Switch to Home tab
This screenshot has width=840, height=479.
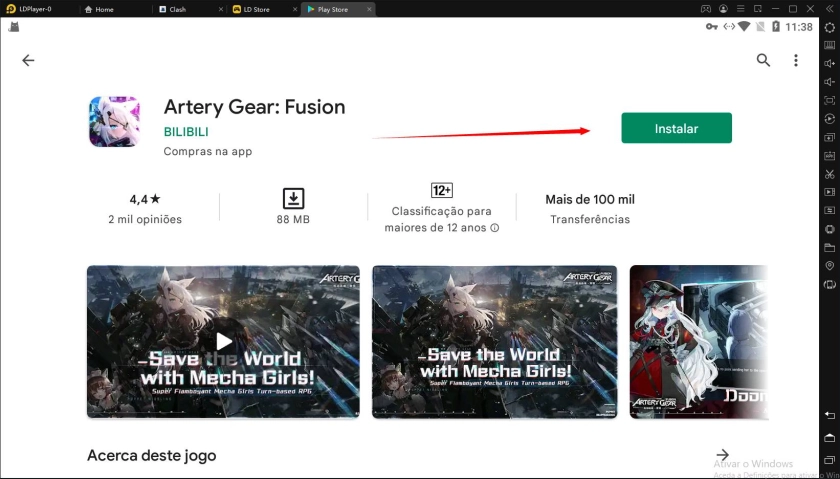99,9
